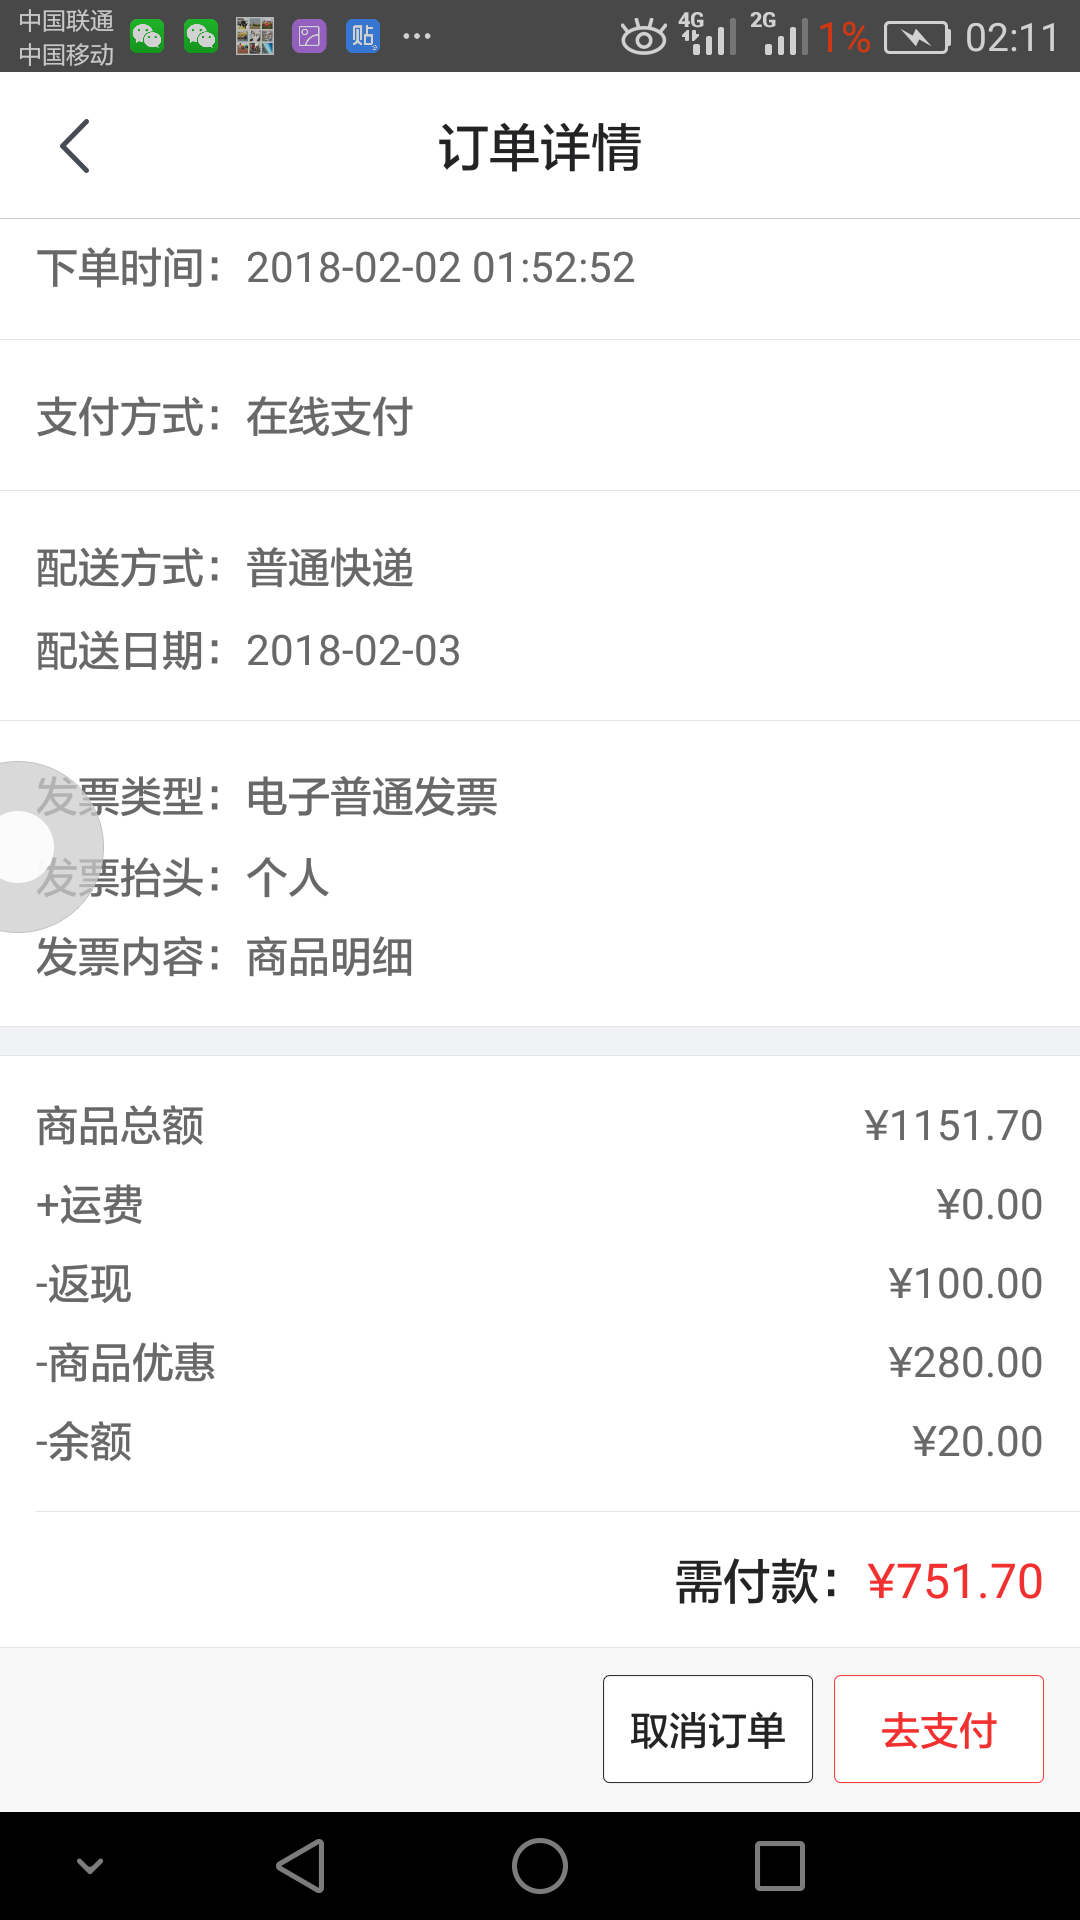Tap 去支付 to pay for the order
The width and height of the screenshot is (1080, 1920).
939,1729
